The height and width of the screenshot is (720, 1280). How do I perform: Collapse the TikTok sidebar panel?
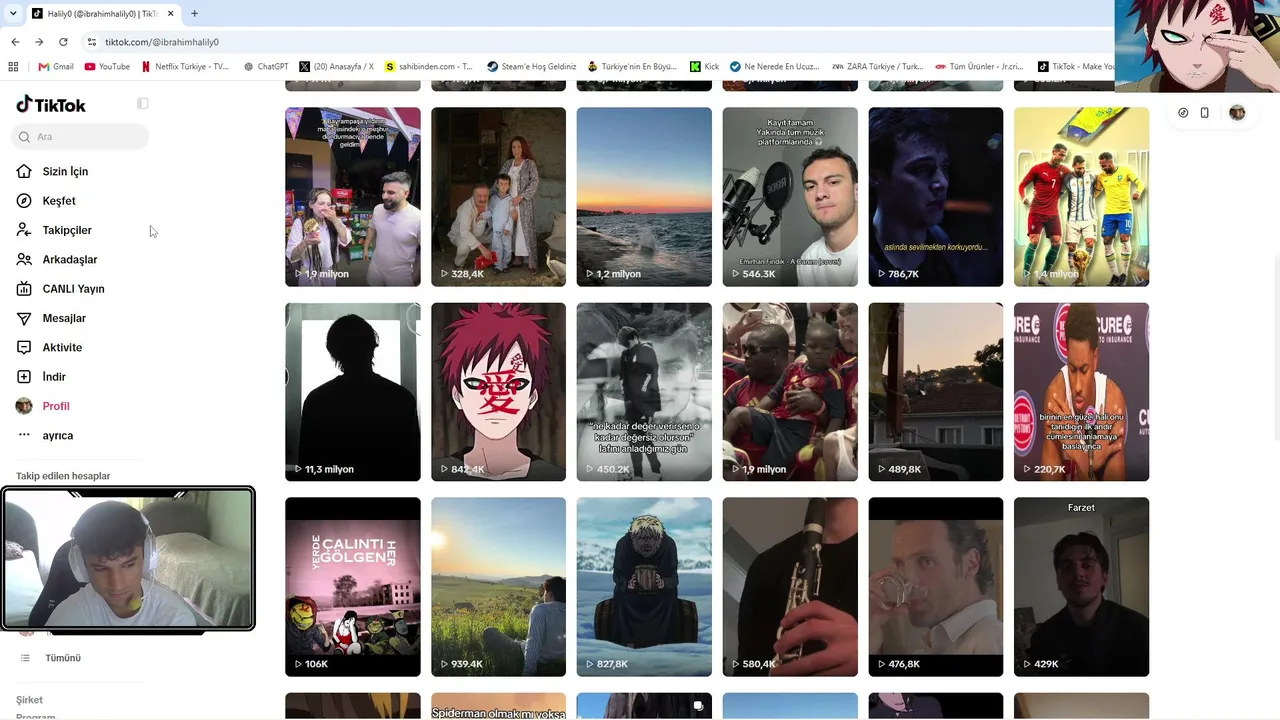tap(143, 104)
